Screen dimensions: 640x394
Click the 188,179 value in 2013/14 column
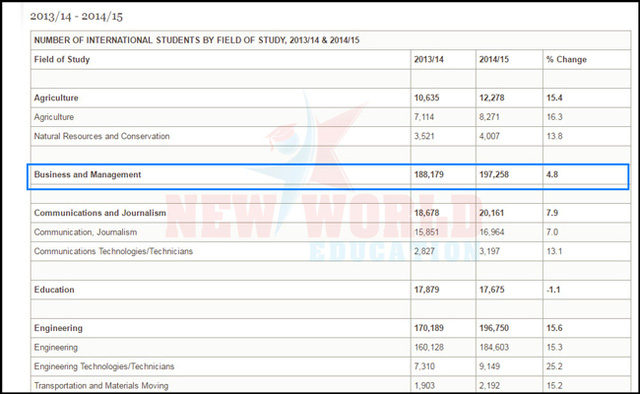pos(429,175)
